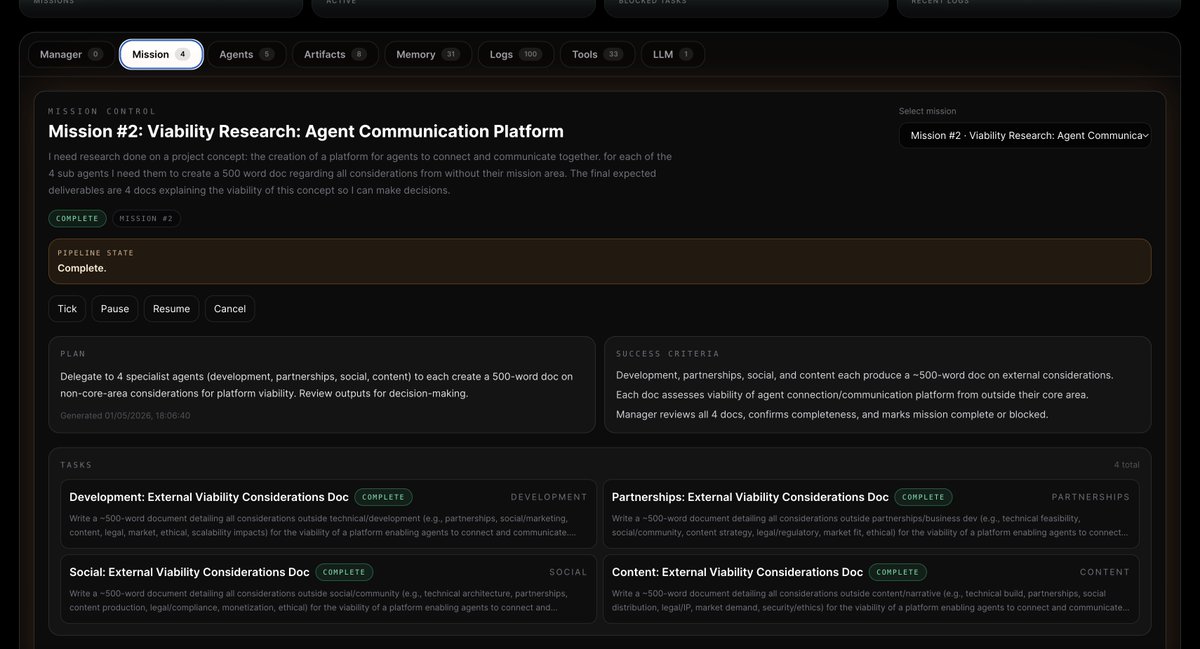This screenshot has height=649, width=1200.
Task: Open the Select mission dropdown
Action: [1025, 135]
